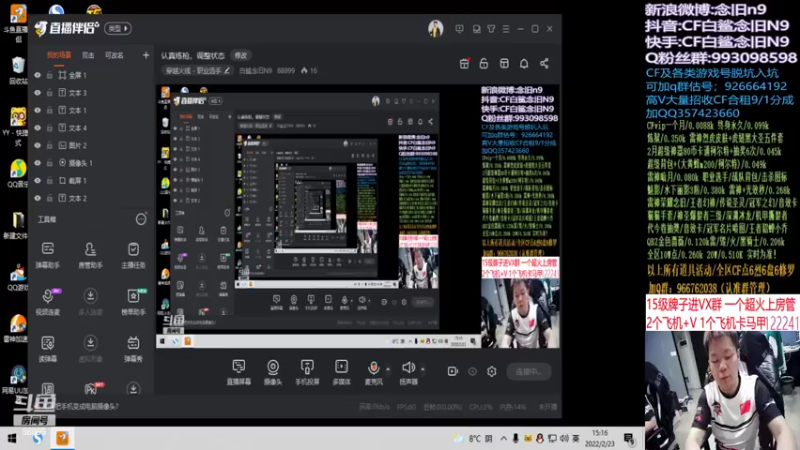Screen dimensions: 800x450
Task: Click the mini-window icon in title bar
Action: pos(476,29)
